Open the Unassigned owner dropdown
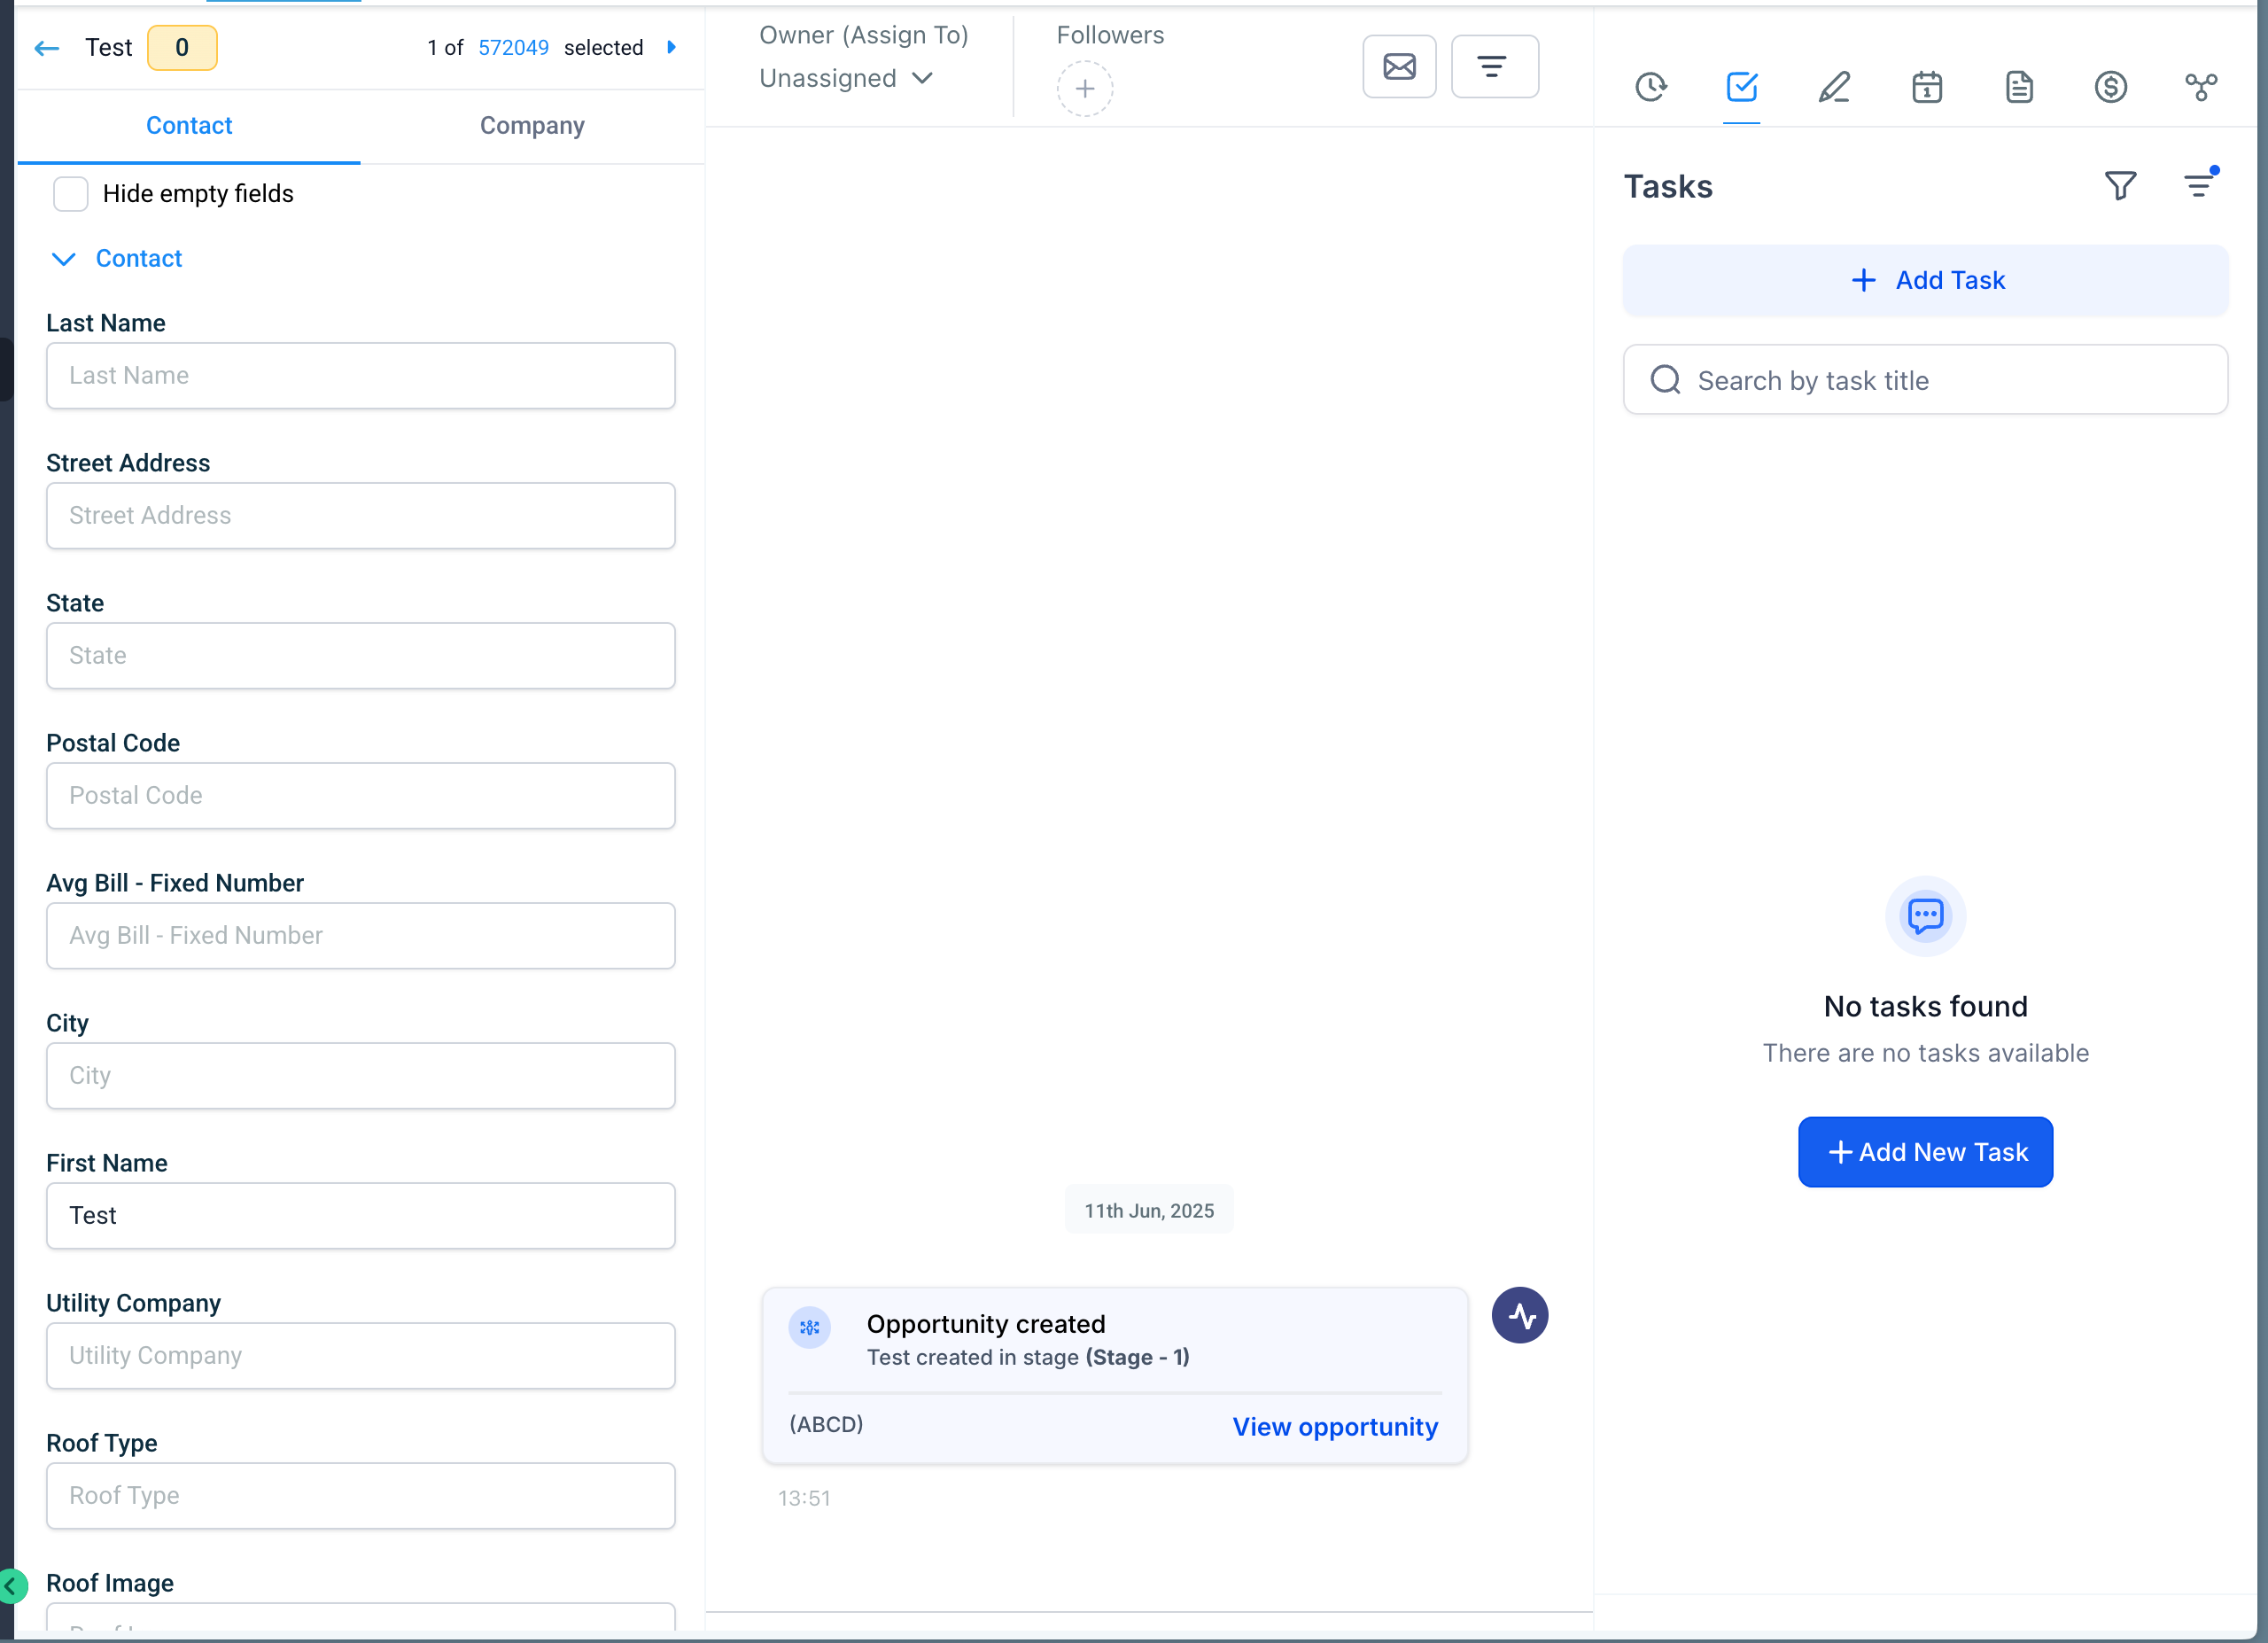 coord(846,78)
